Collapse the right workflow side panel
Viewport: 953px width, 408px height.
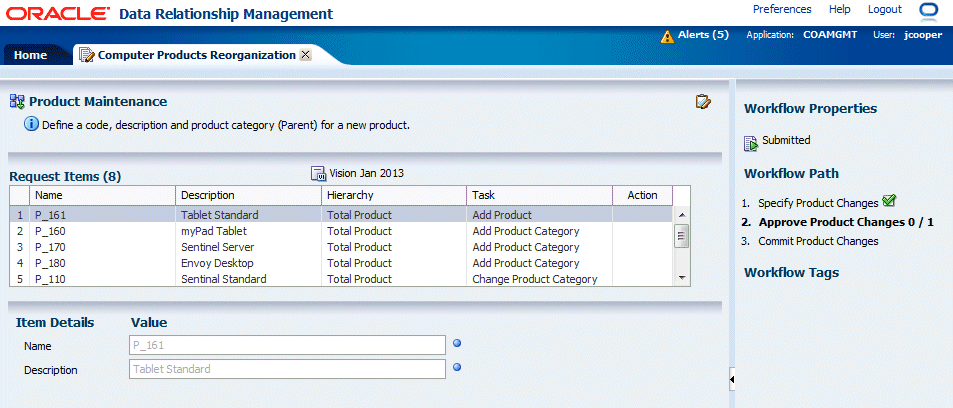(732, 379)
